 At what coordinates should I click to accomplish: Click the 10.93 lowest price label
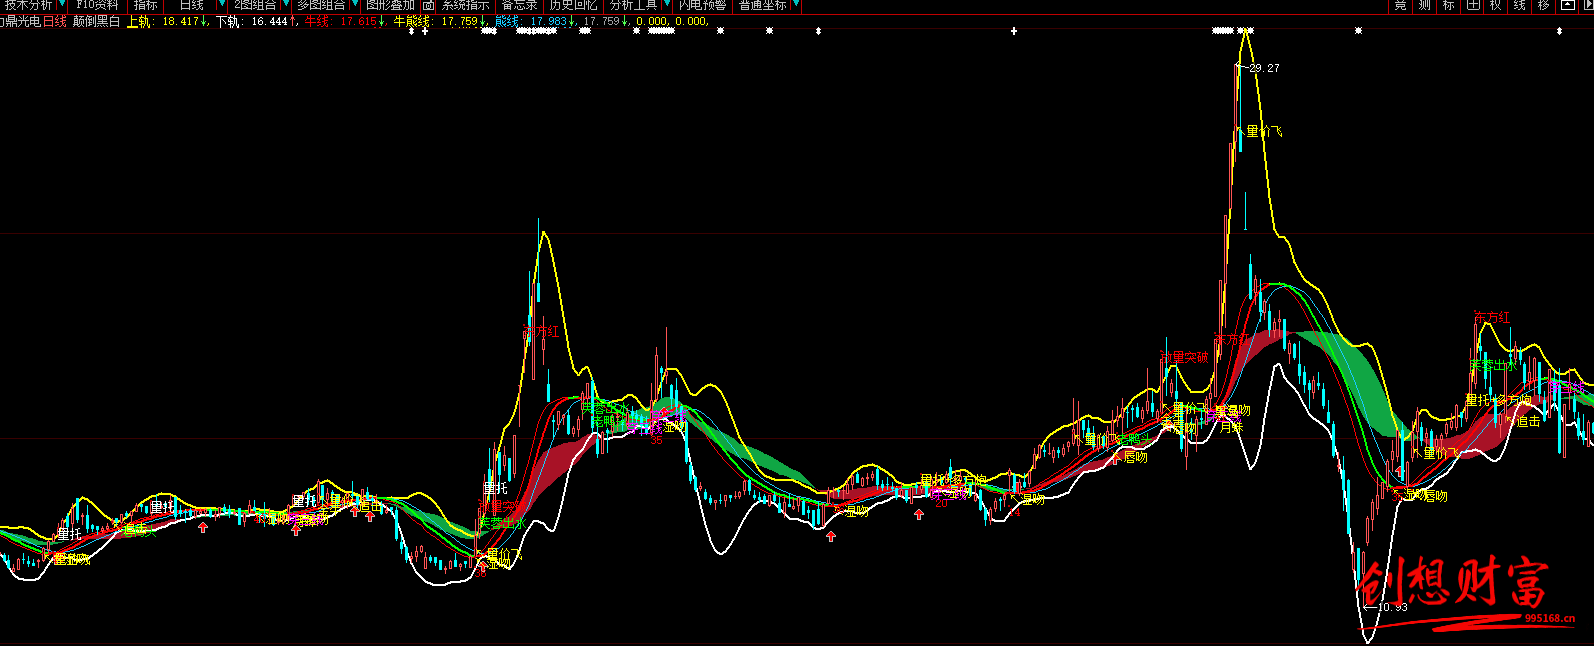1392,607
